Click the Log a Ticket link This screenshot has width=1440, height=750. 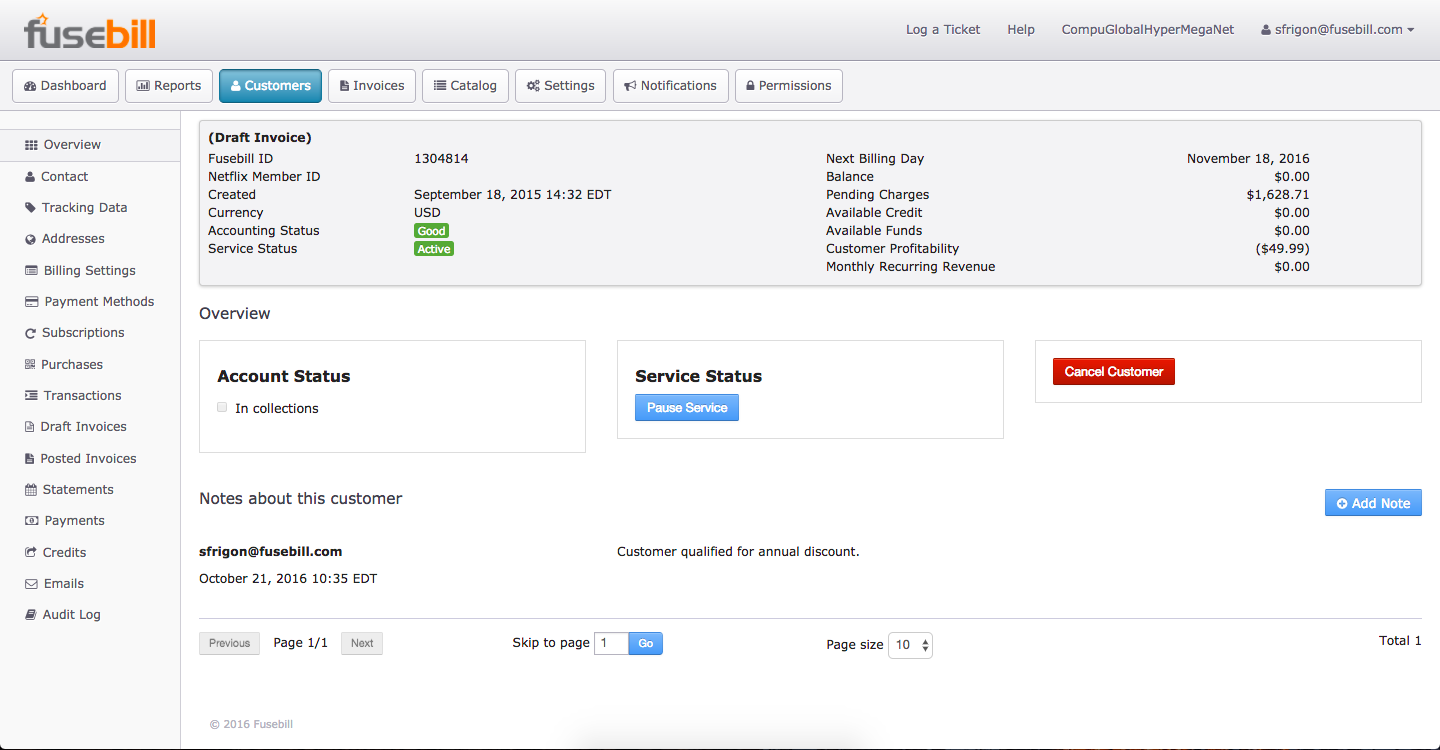[943, 30]
